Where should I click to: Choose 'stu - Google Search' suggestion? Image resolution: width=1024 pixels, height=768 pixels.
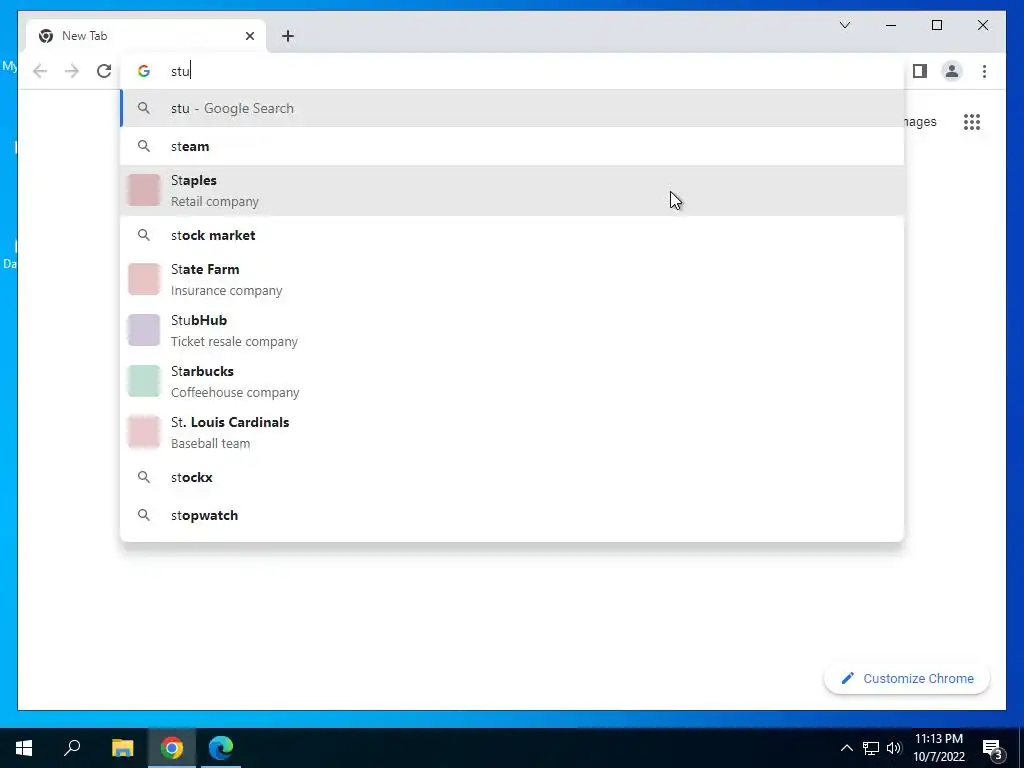[512, 108]
